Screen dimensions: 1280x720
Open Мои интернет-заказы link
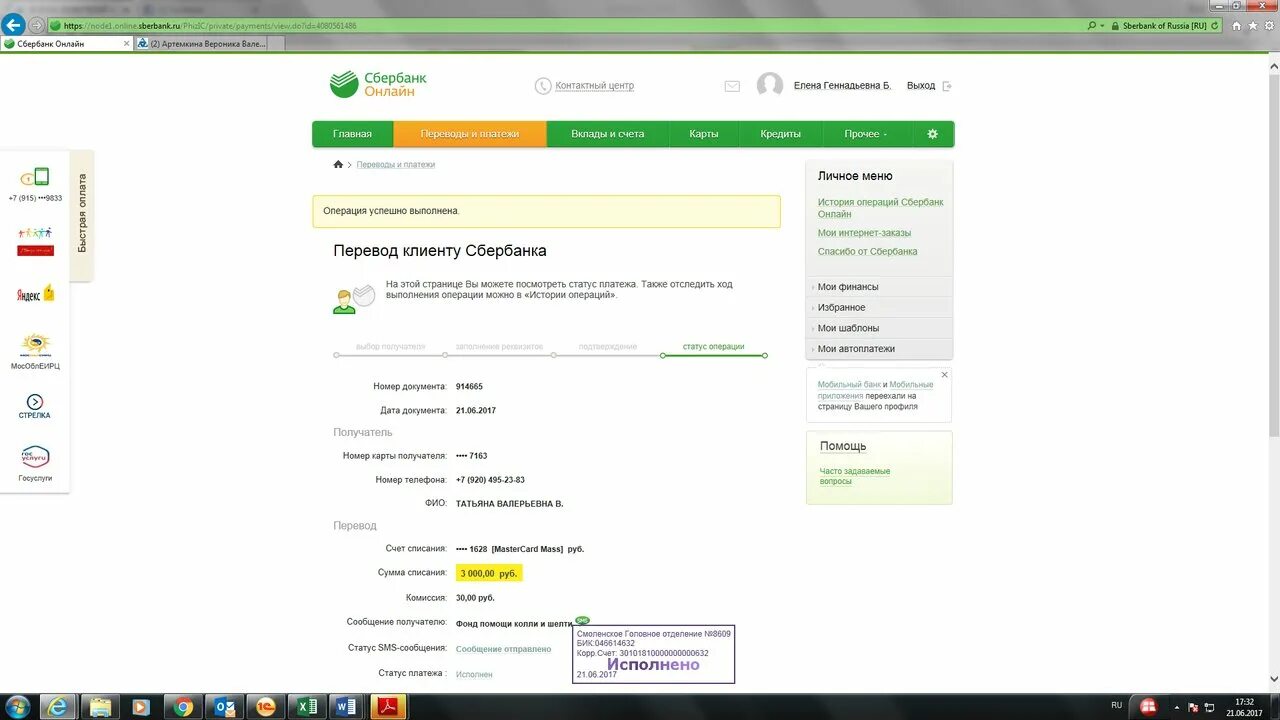[x=864, y=233]
